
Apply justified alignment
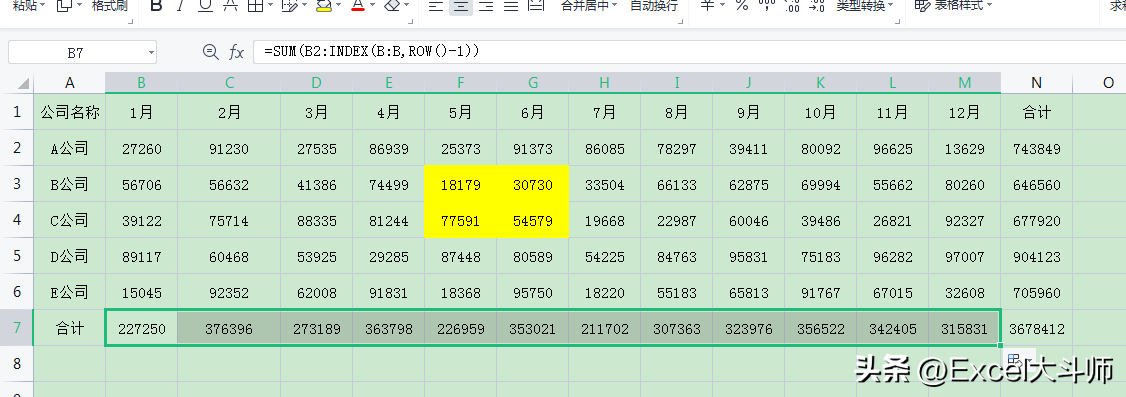511,6
